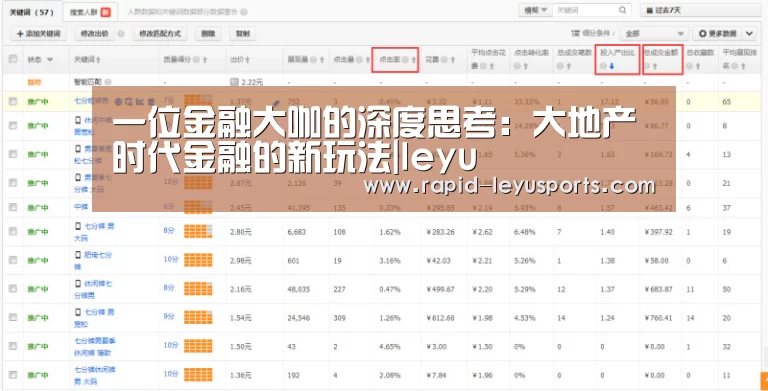Check the row with bid 1.36元

[13, 375]
